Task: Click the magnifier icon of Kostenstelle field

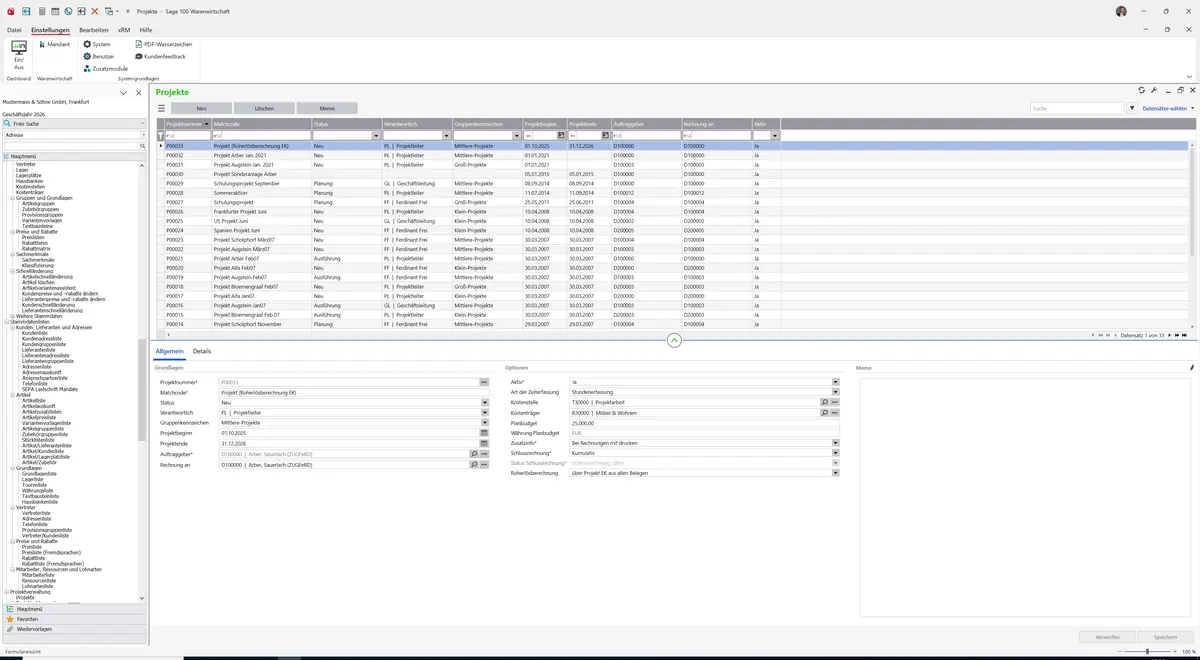Action: [825, 402]
